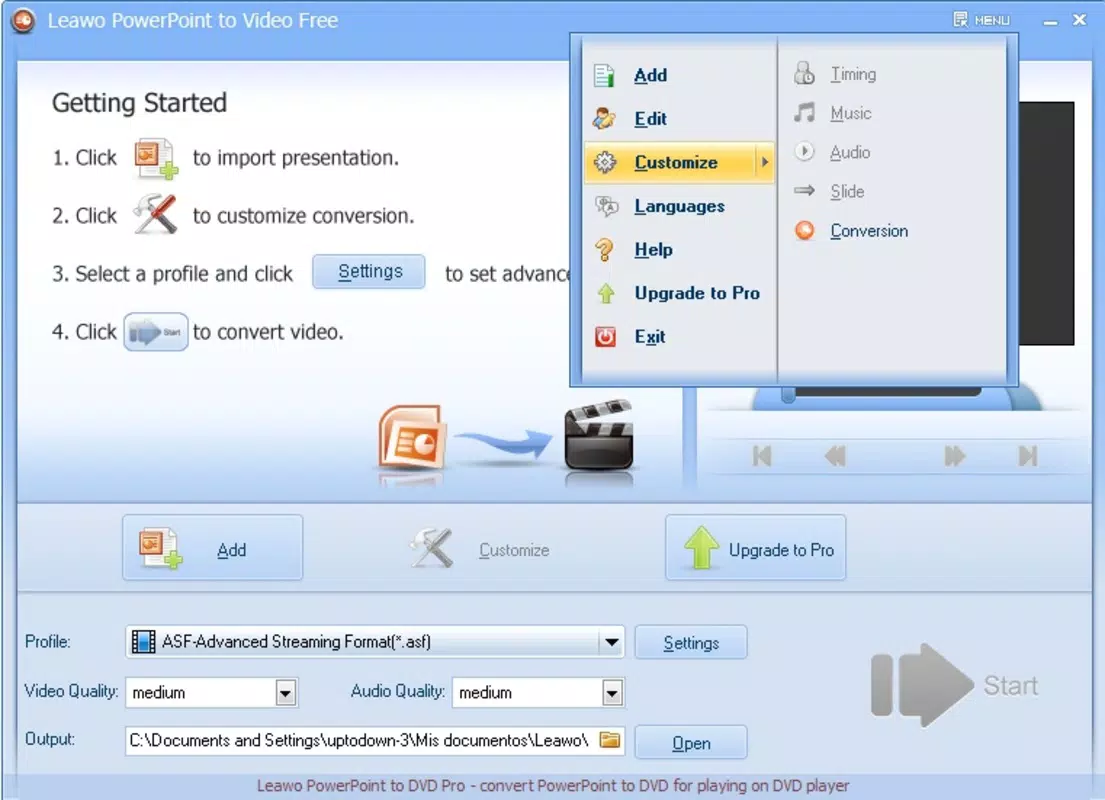This screenshot has height=800, width=1105.
Task: Click the clapperboard video graphic
Action: pos(599,436)
